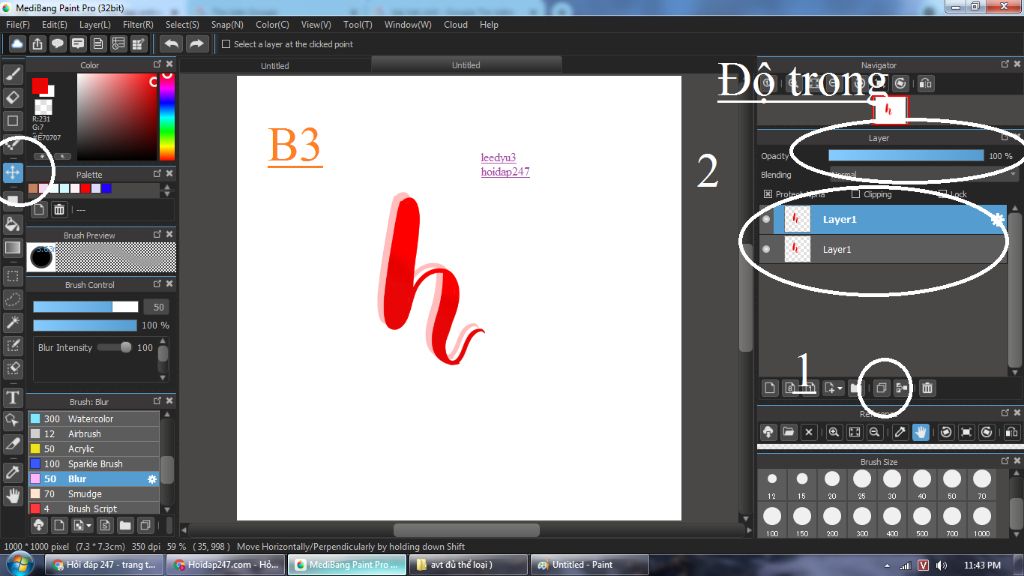
Task: Click the Redo arrow
Action: tap(196, 44)
